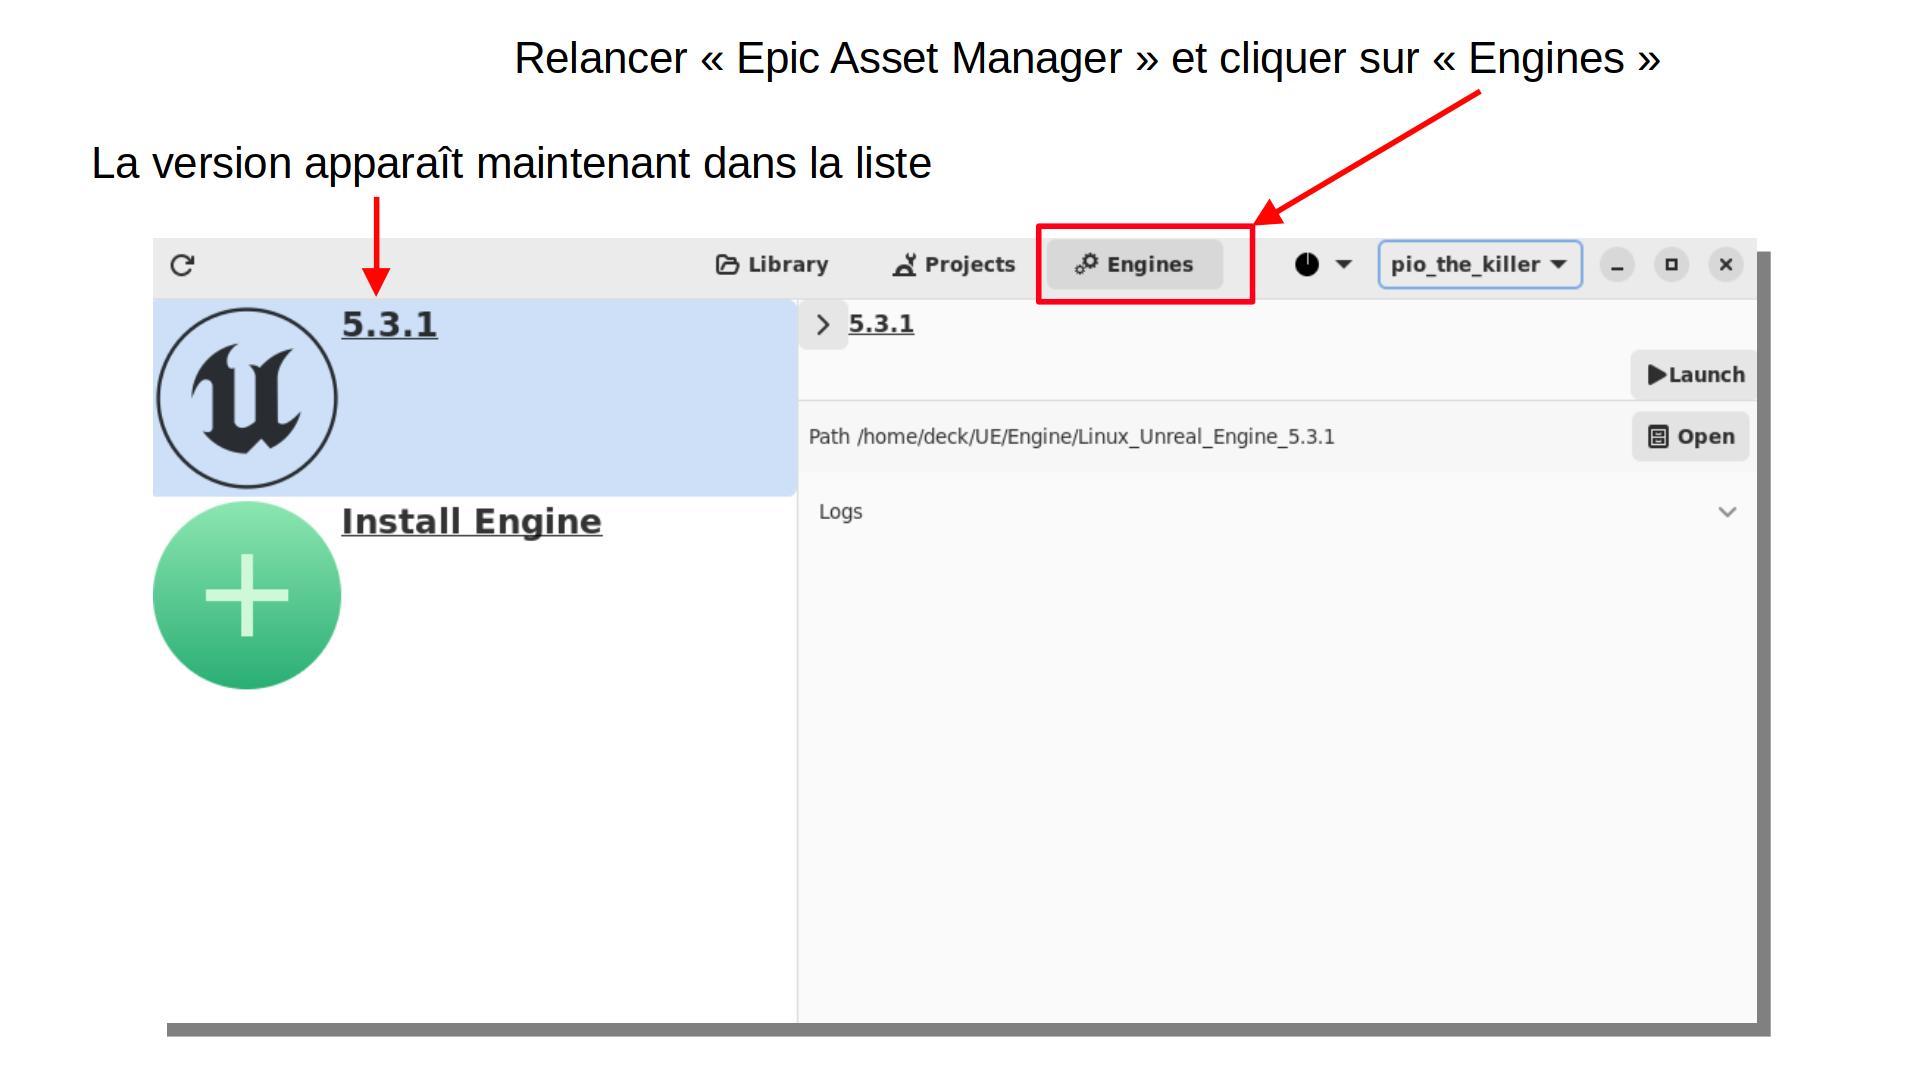The image size is (1920, 1080).
Task: Click the refresh icon in the header
Action: point(182,265)
